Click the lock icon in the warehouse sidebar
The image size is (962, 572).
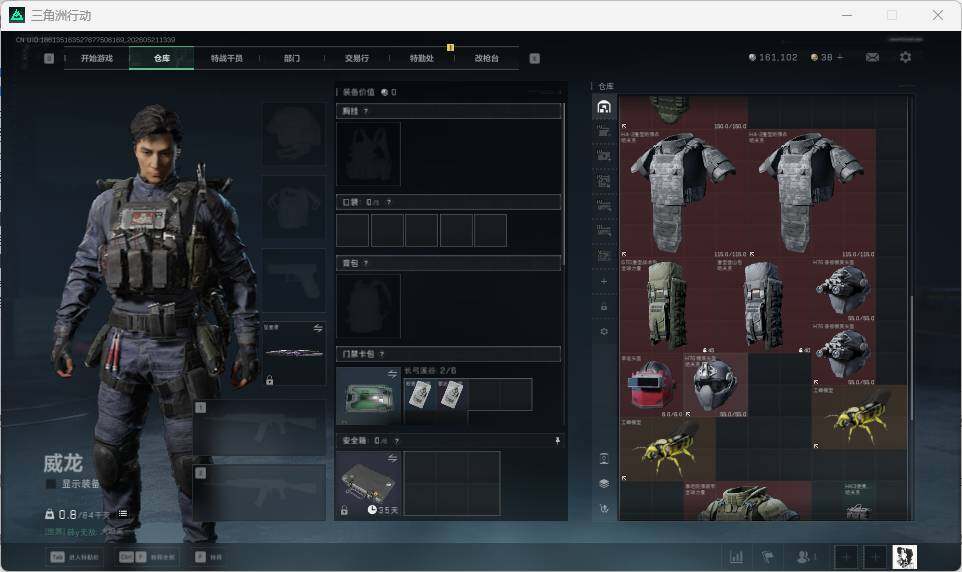[604, 306]
